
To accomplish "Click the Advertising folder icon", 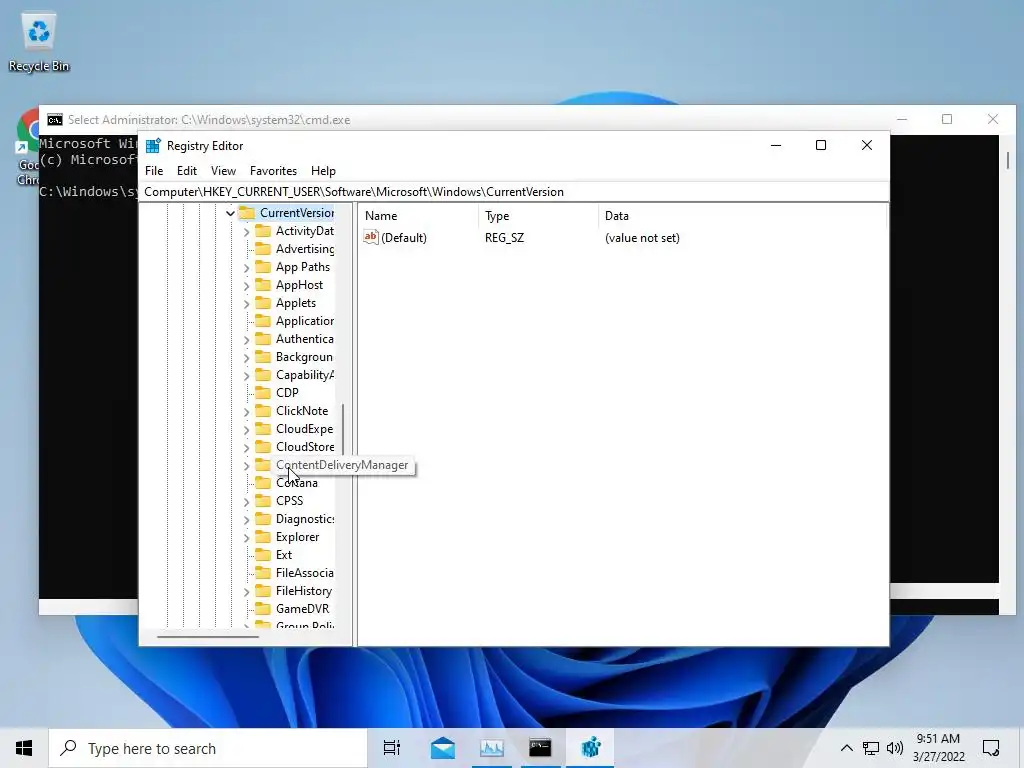I will click(263, 249).
